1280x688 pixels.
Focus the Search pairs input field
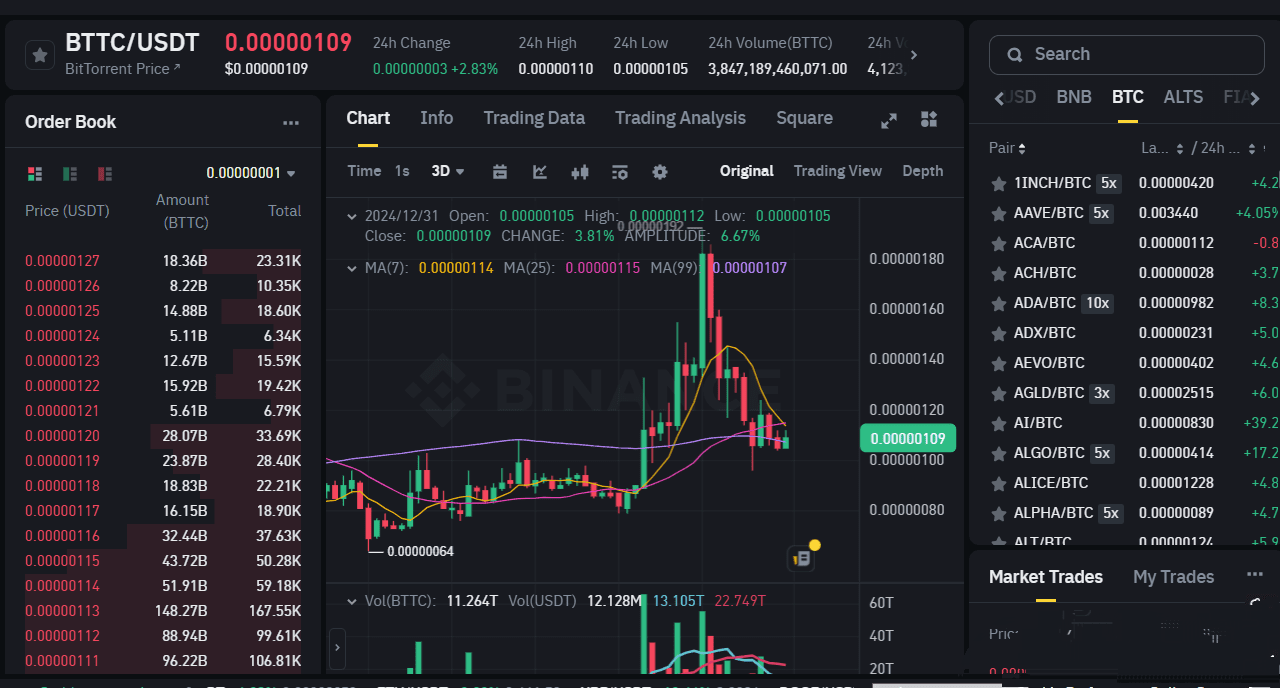point(1126,54)
